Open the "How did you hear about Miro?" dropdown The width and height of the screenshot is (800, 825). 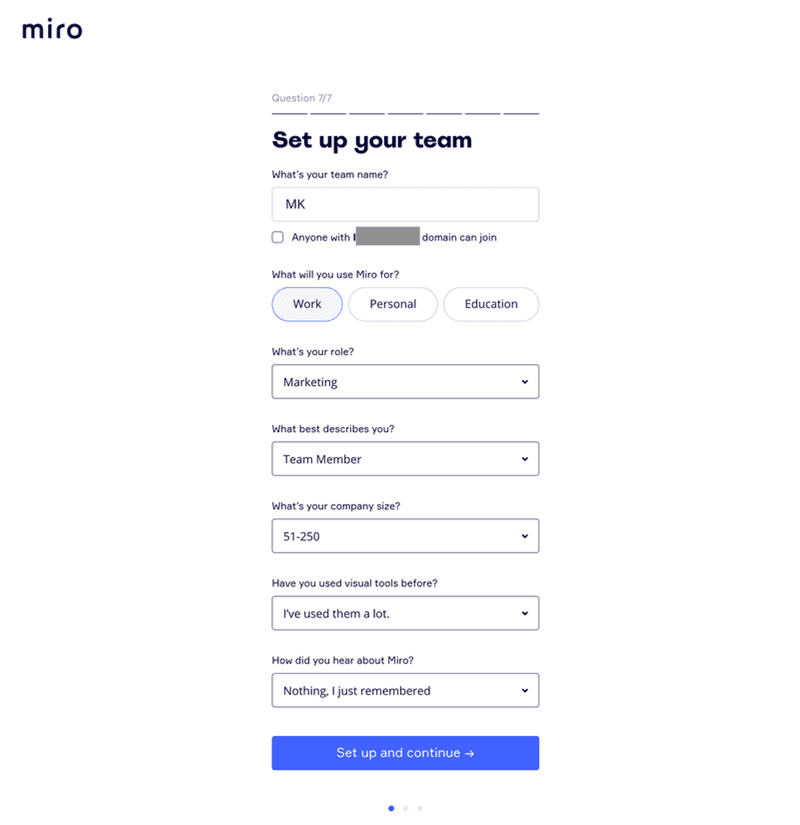(x=405, y=690)
